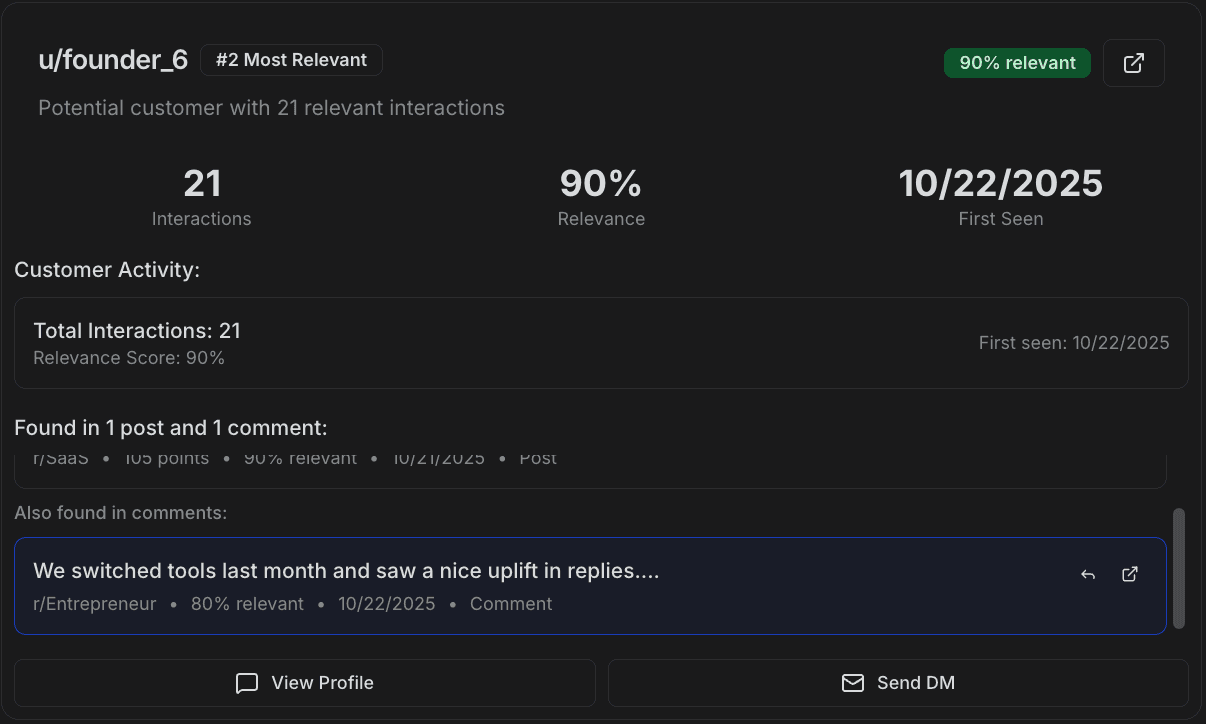Click the reply arrow icon on the comment

pos(1088,574)
